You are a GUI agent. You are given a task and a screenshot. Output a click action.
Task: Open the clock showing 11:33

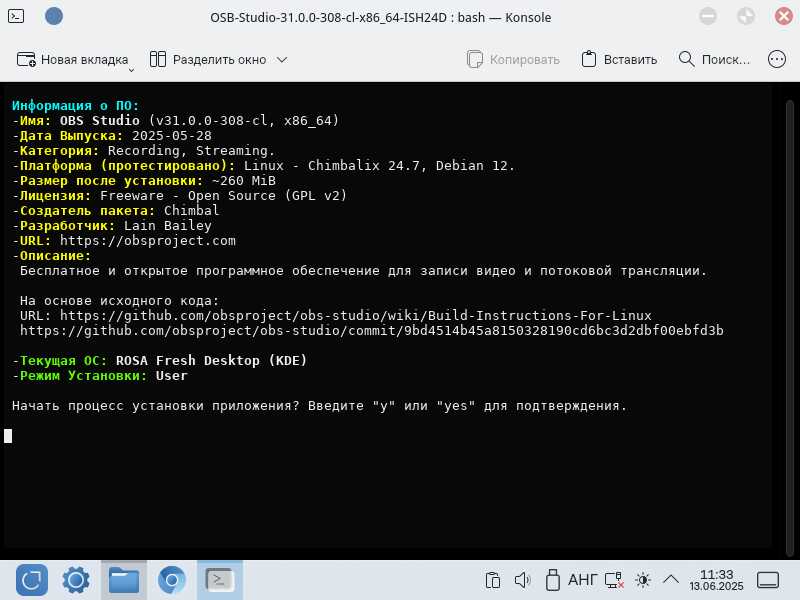pyautogui.click(x=716, y=580)
